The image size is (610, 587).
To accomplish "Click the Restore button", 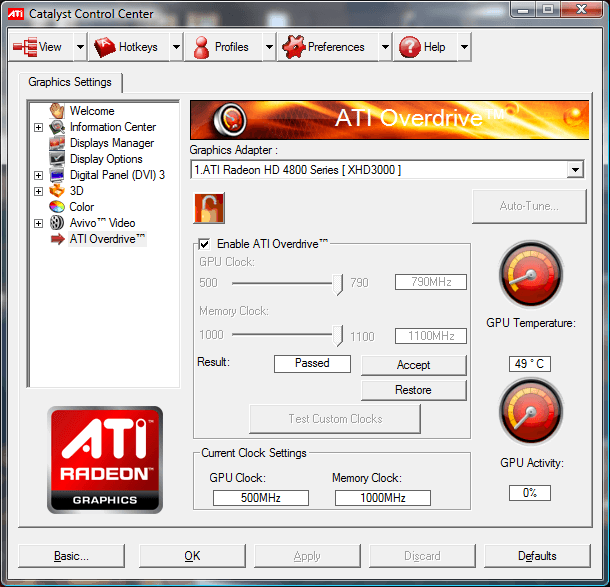I will click(413, 390).
